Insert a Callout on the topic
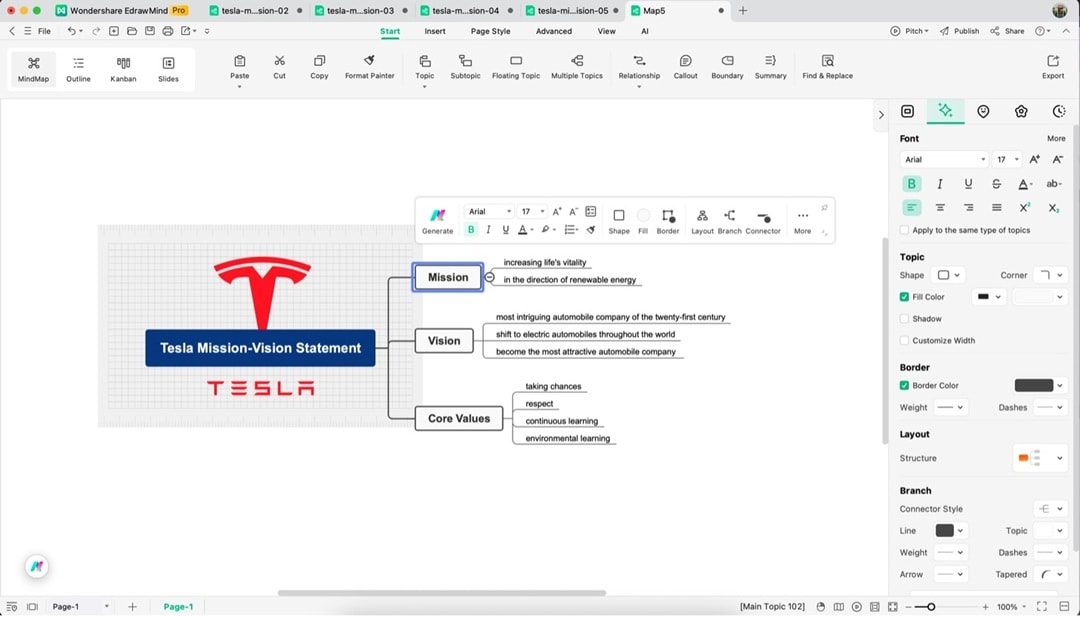Viewport: 1080px width, 617px height. [685, 68]
